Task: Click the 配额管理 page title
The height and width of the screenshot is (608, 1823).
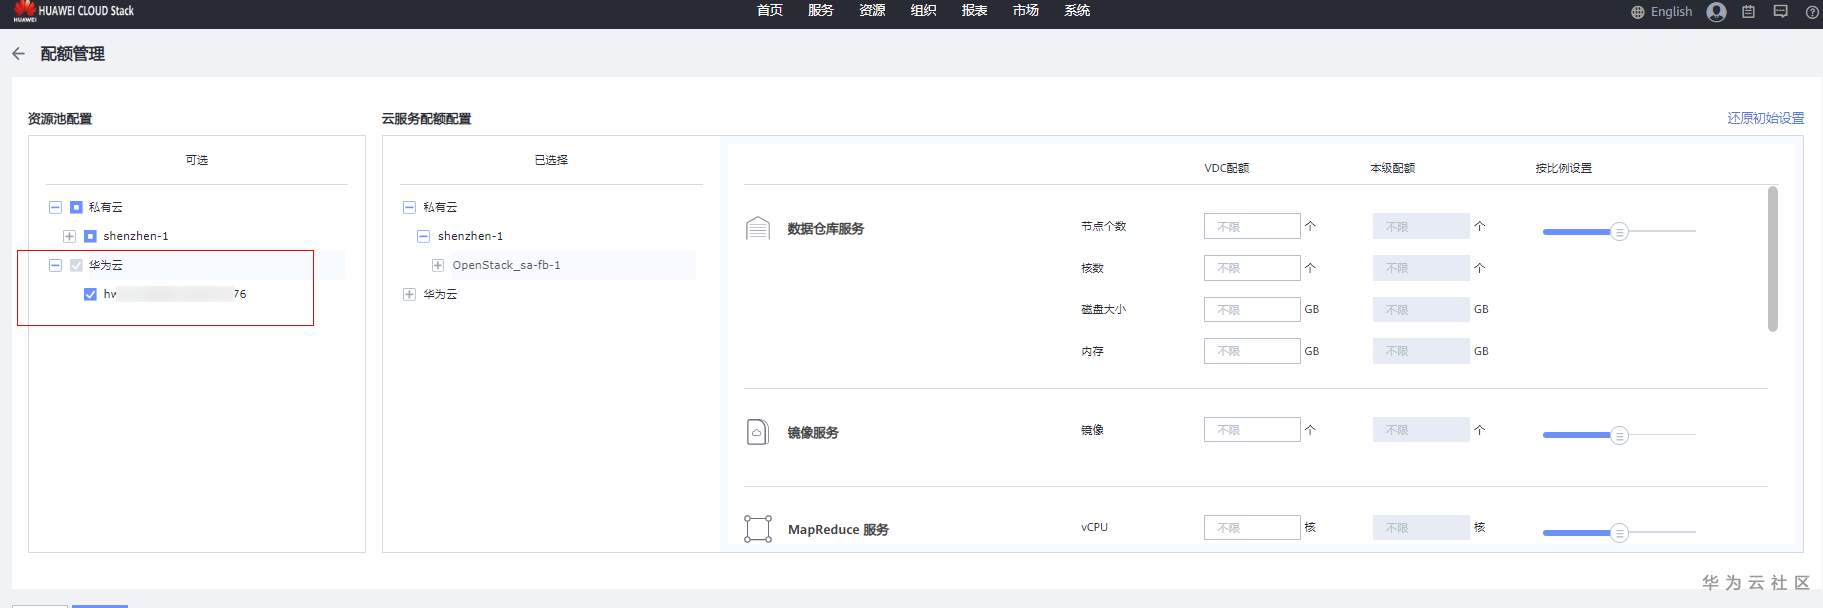Action: coord(72,54)
